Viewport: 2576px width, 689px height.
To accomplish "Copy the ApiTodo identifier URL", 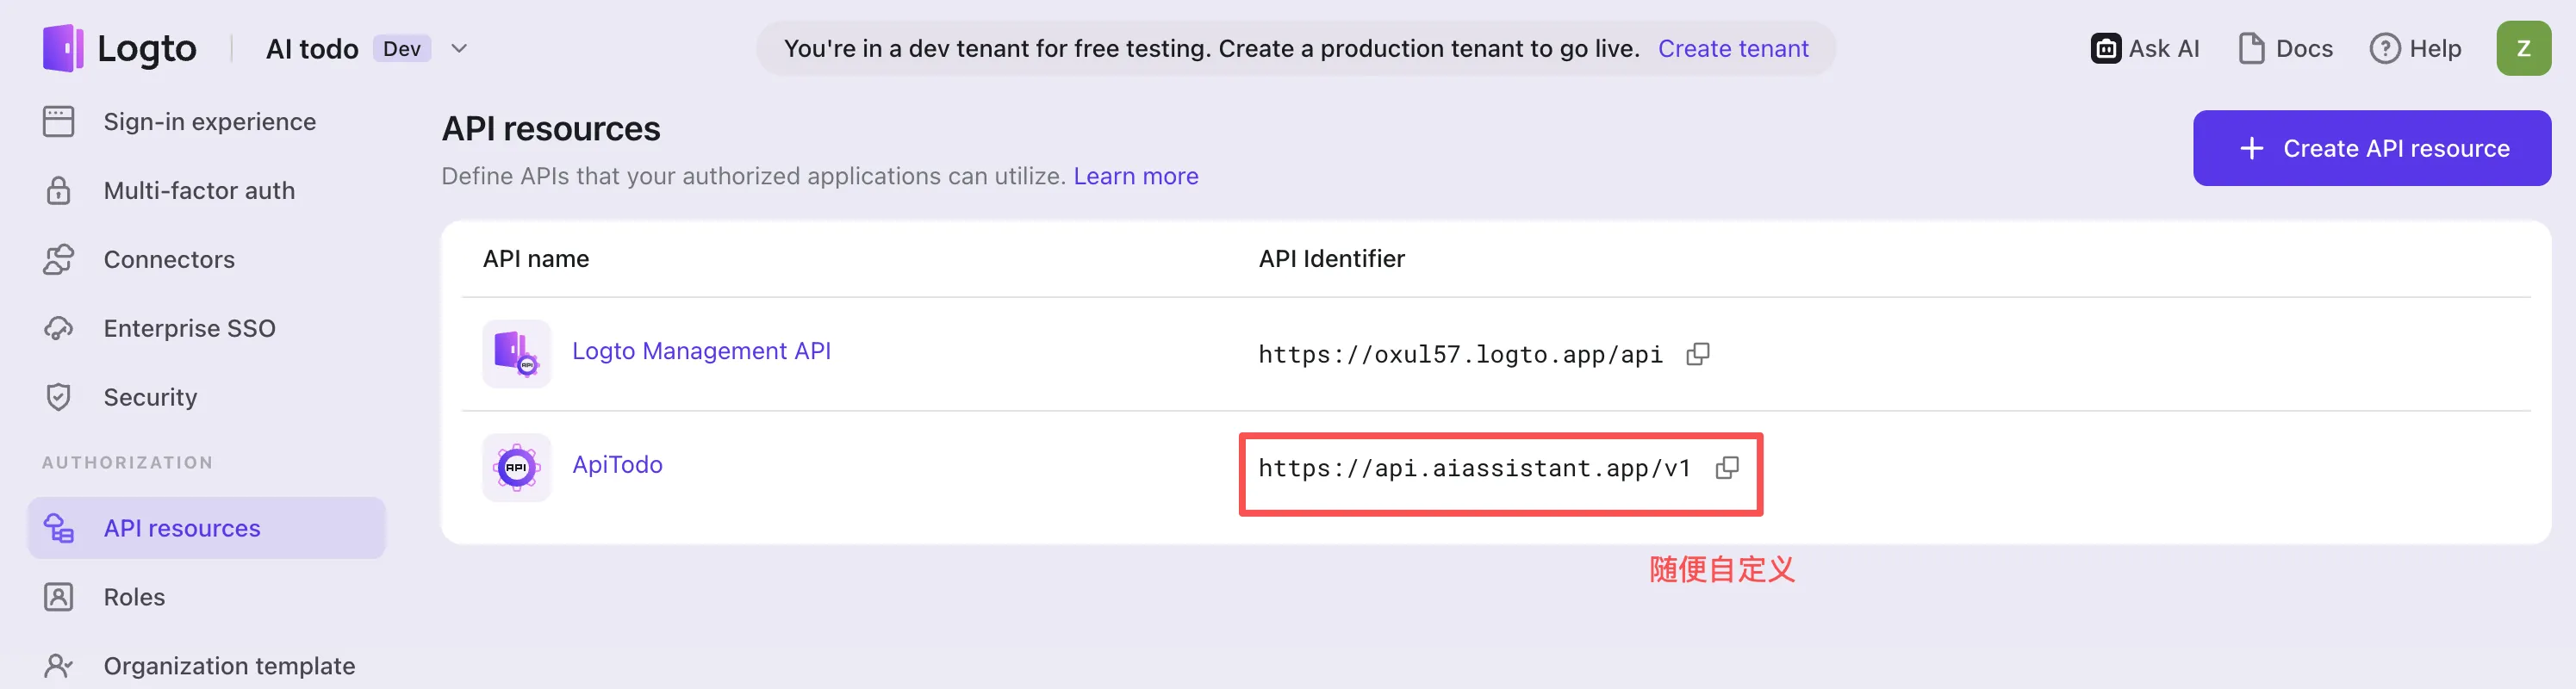I will pos(1726,468).
